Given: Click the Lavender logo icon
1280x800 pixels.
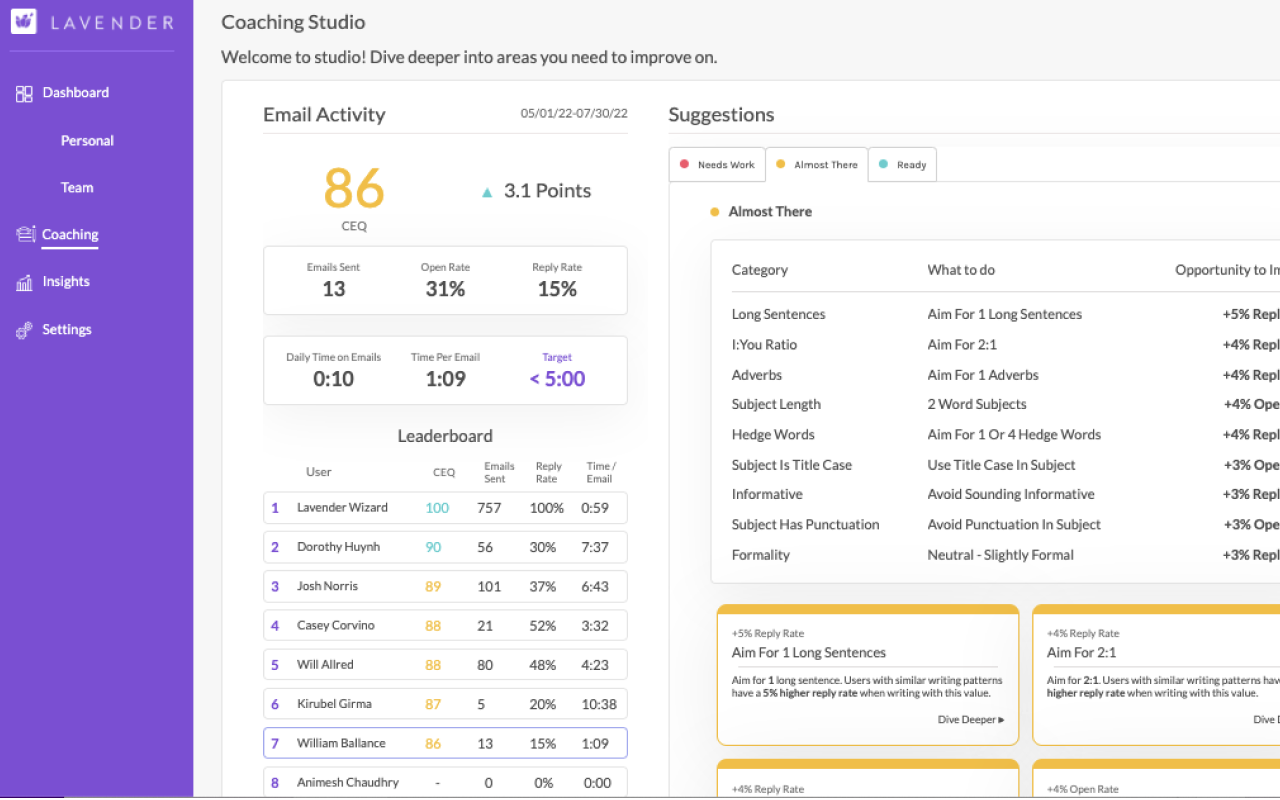Looking at the screenshot, I should tap(24, 21).
